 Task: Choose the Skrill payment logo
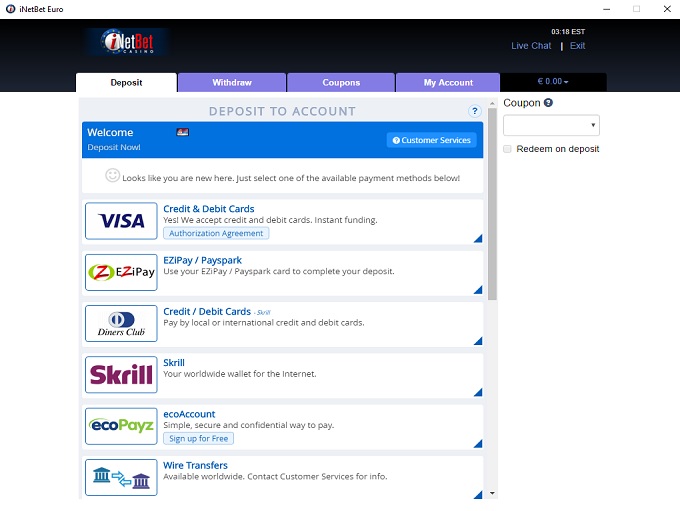[x=121, y=375]
